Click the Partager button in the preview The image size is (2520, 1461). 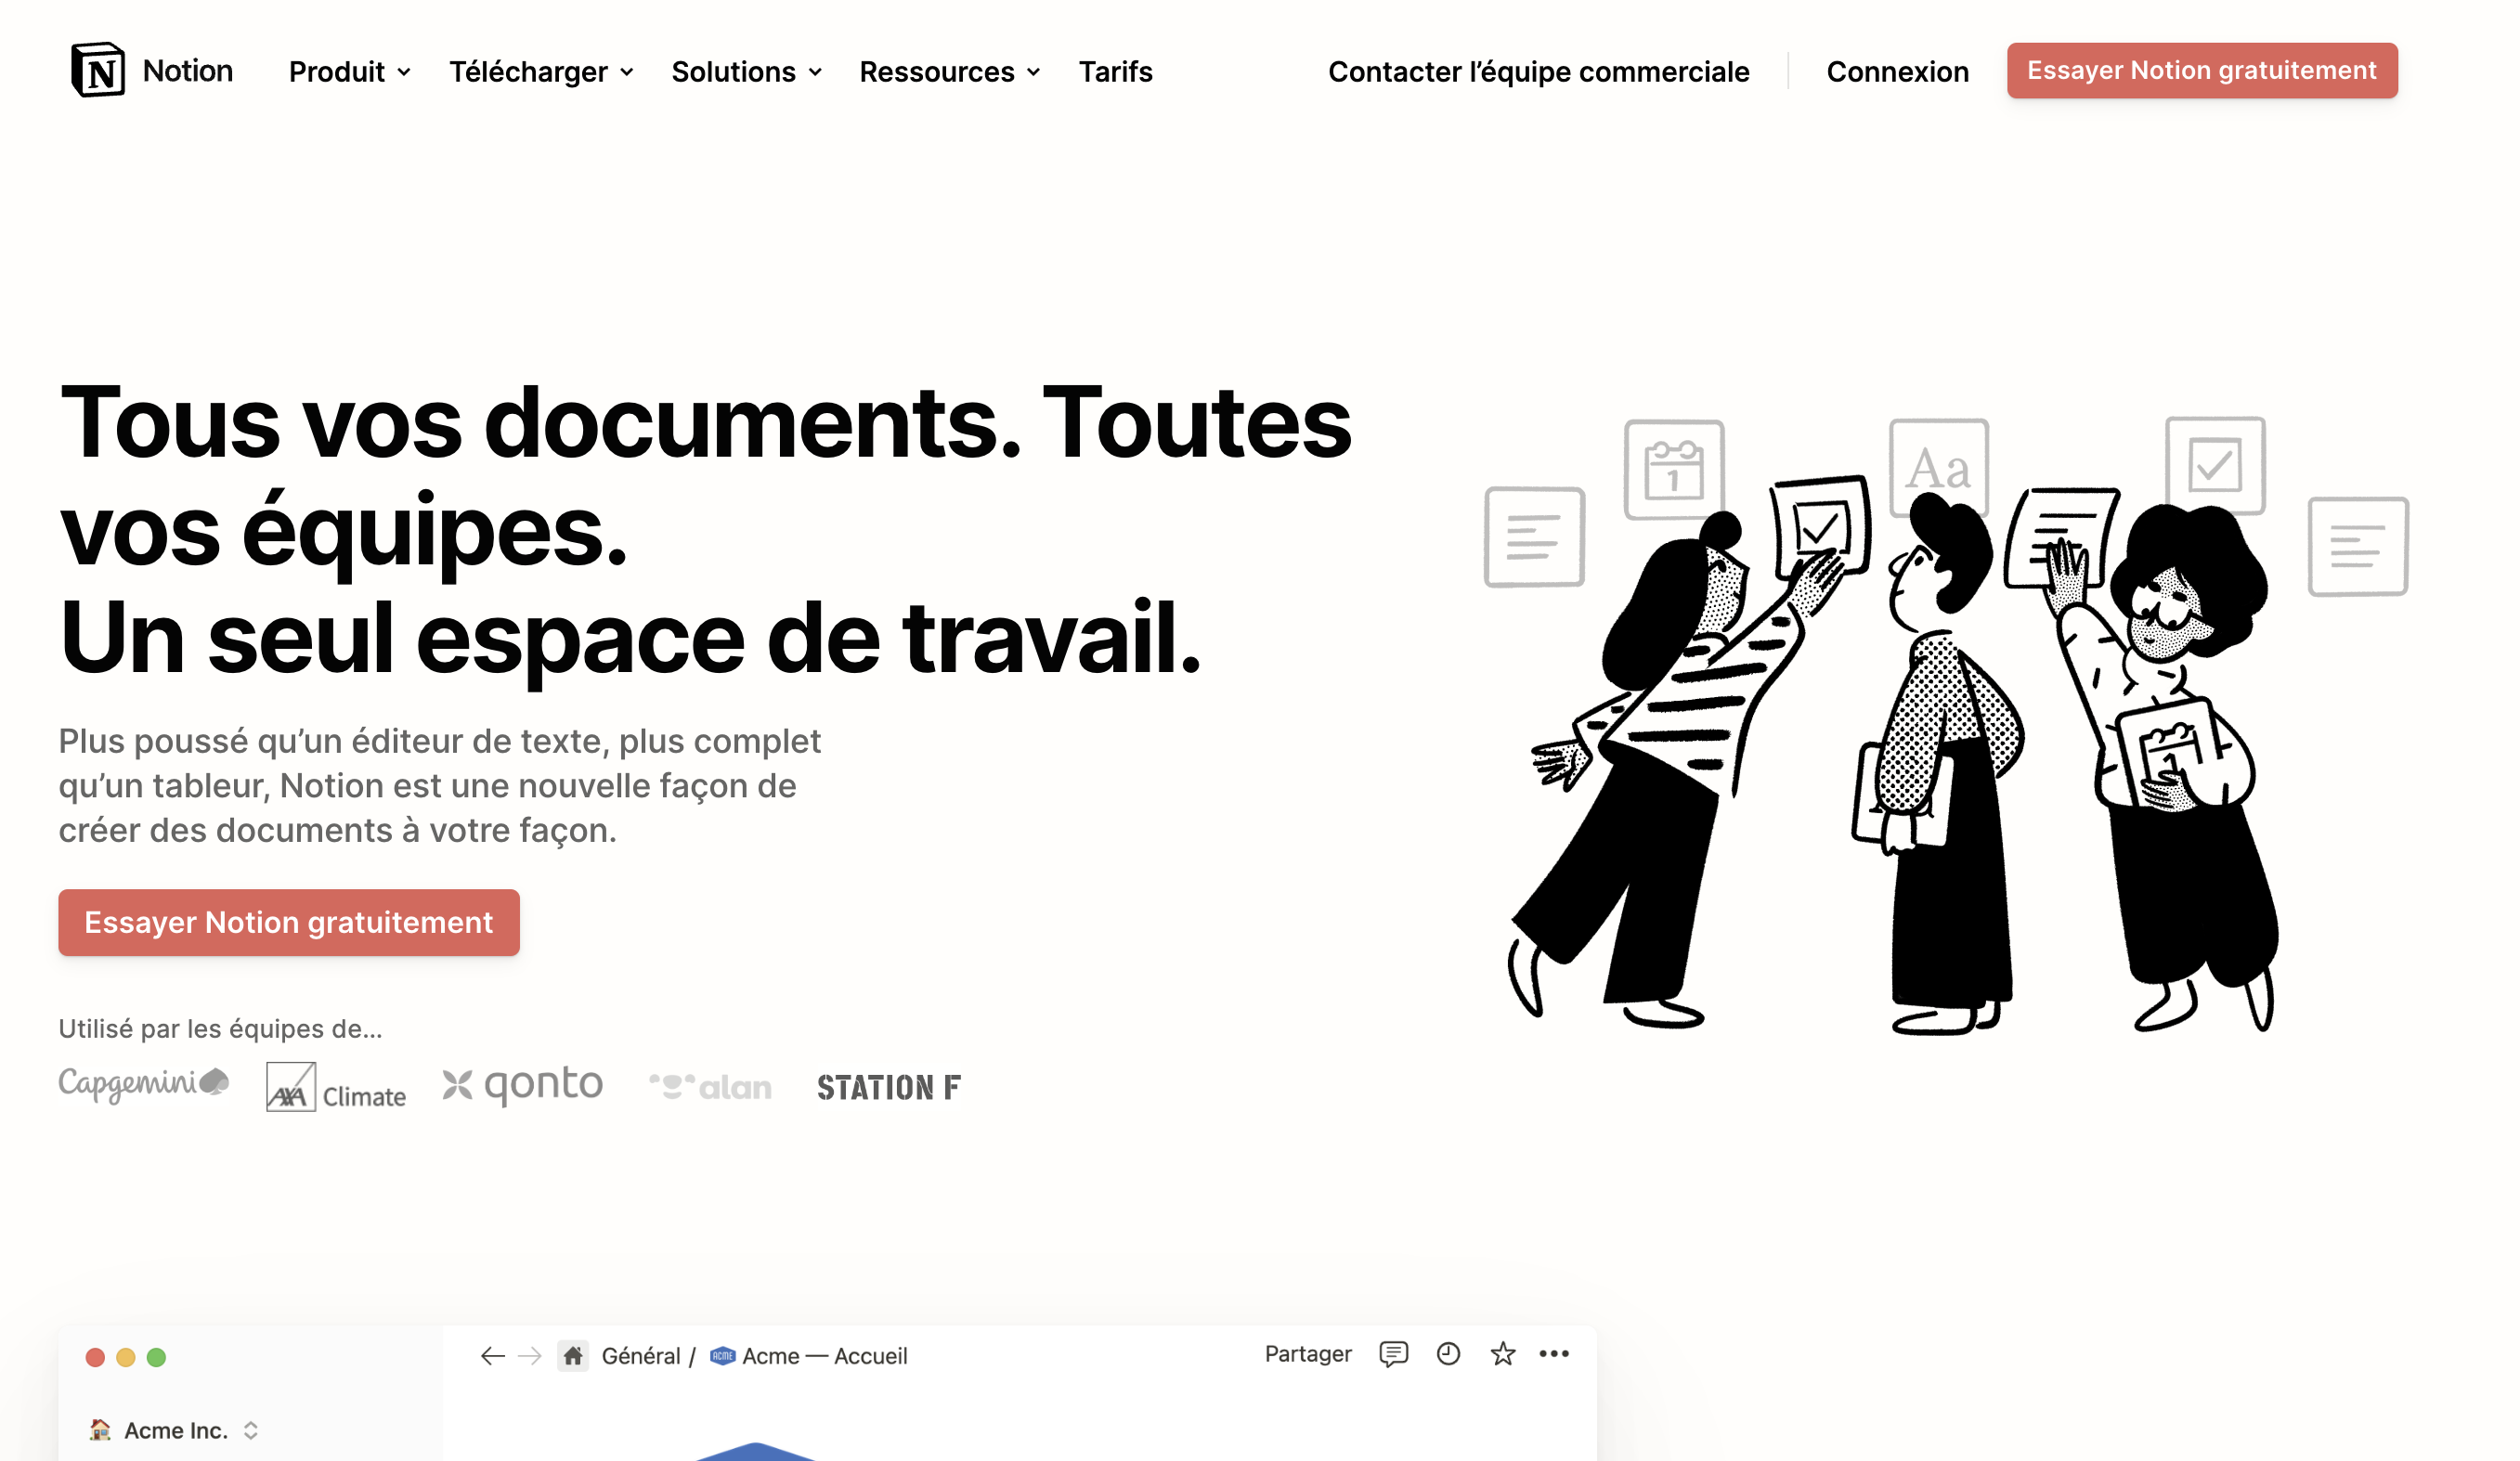pyautogui.click(x=1308, y=1354)
